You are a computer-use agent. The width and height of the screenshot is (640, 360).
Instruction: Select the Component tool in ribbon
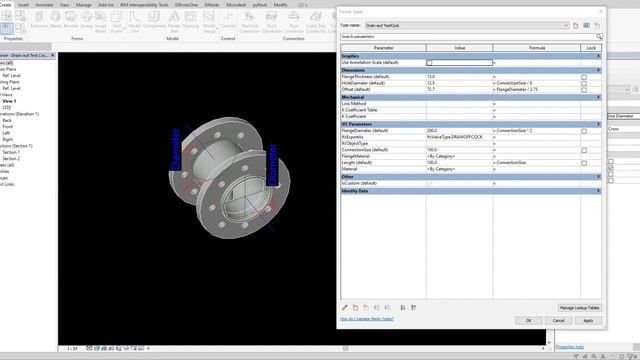coord(154,20)
